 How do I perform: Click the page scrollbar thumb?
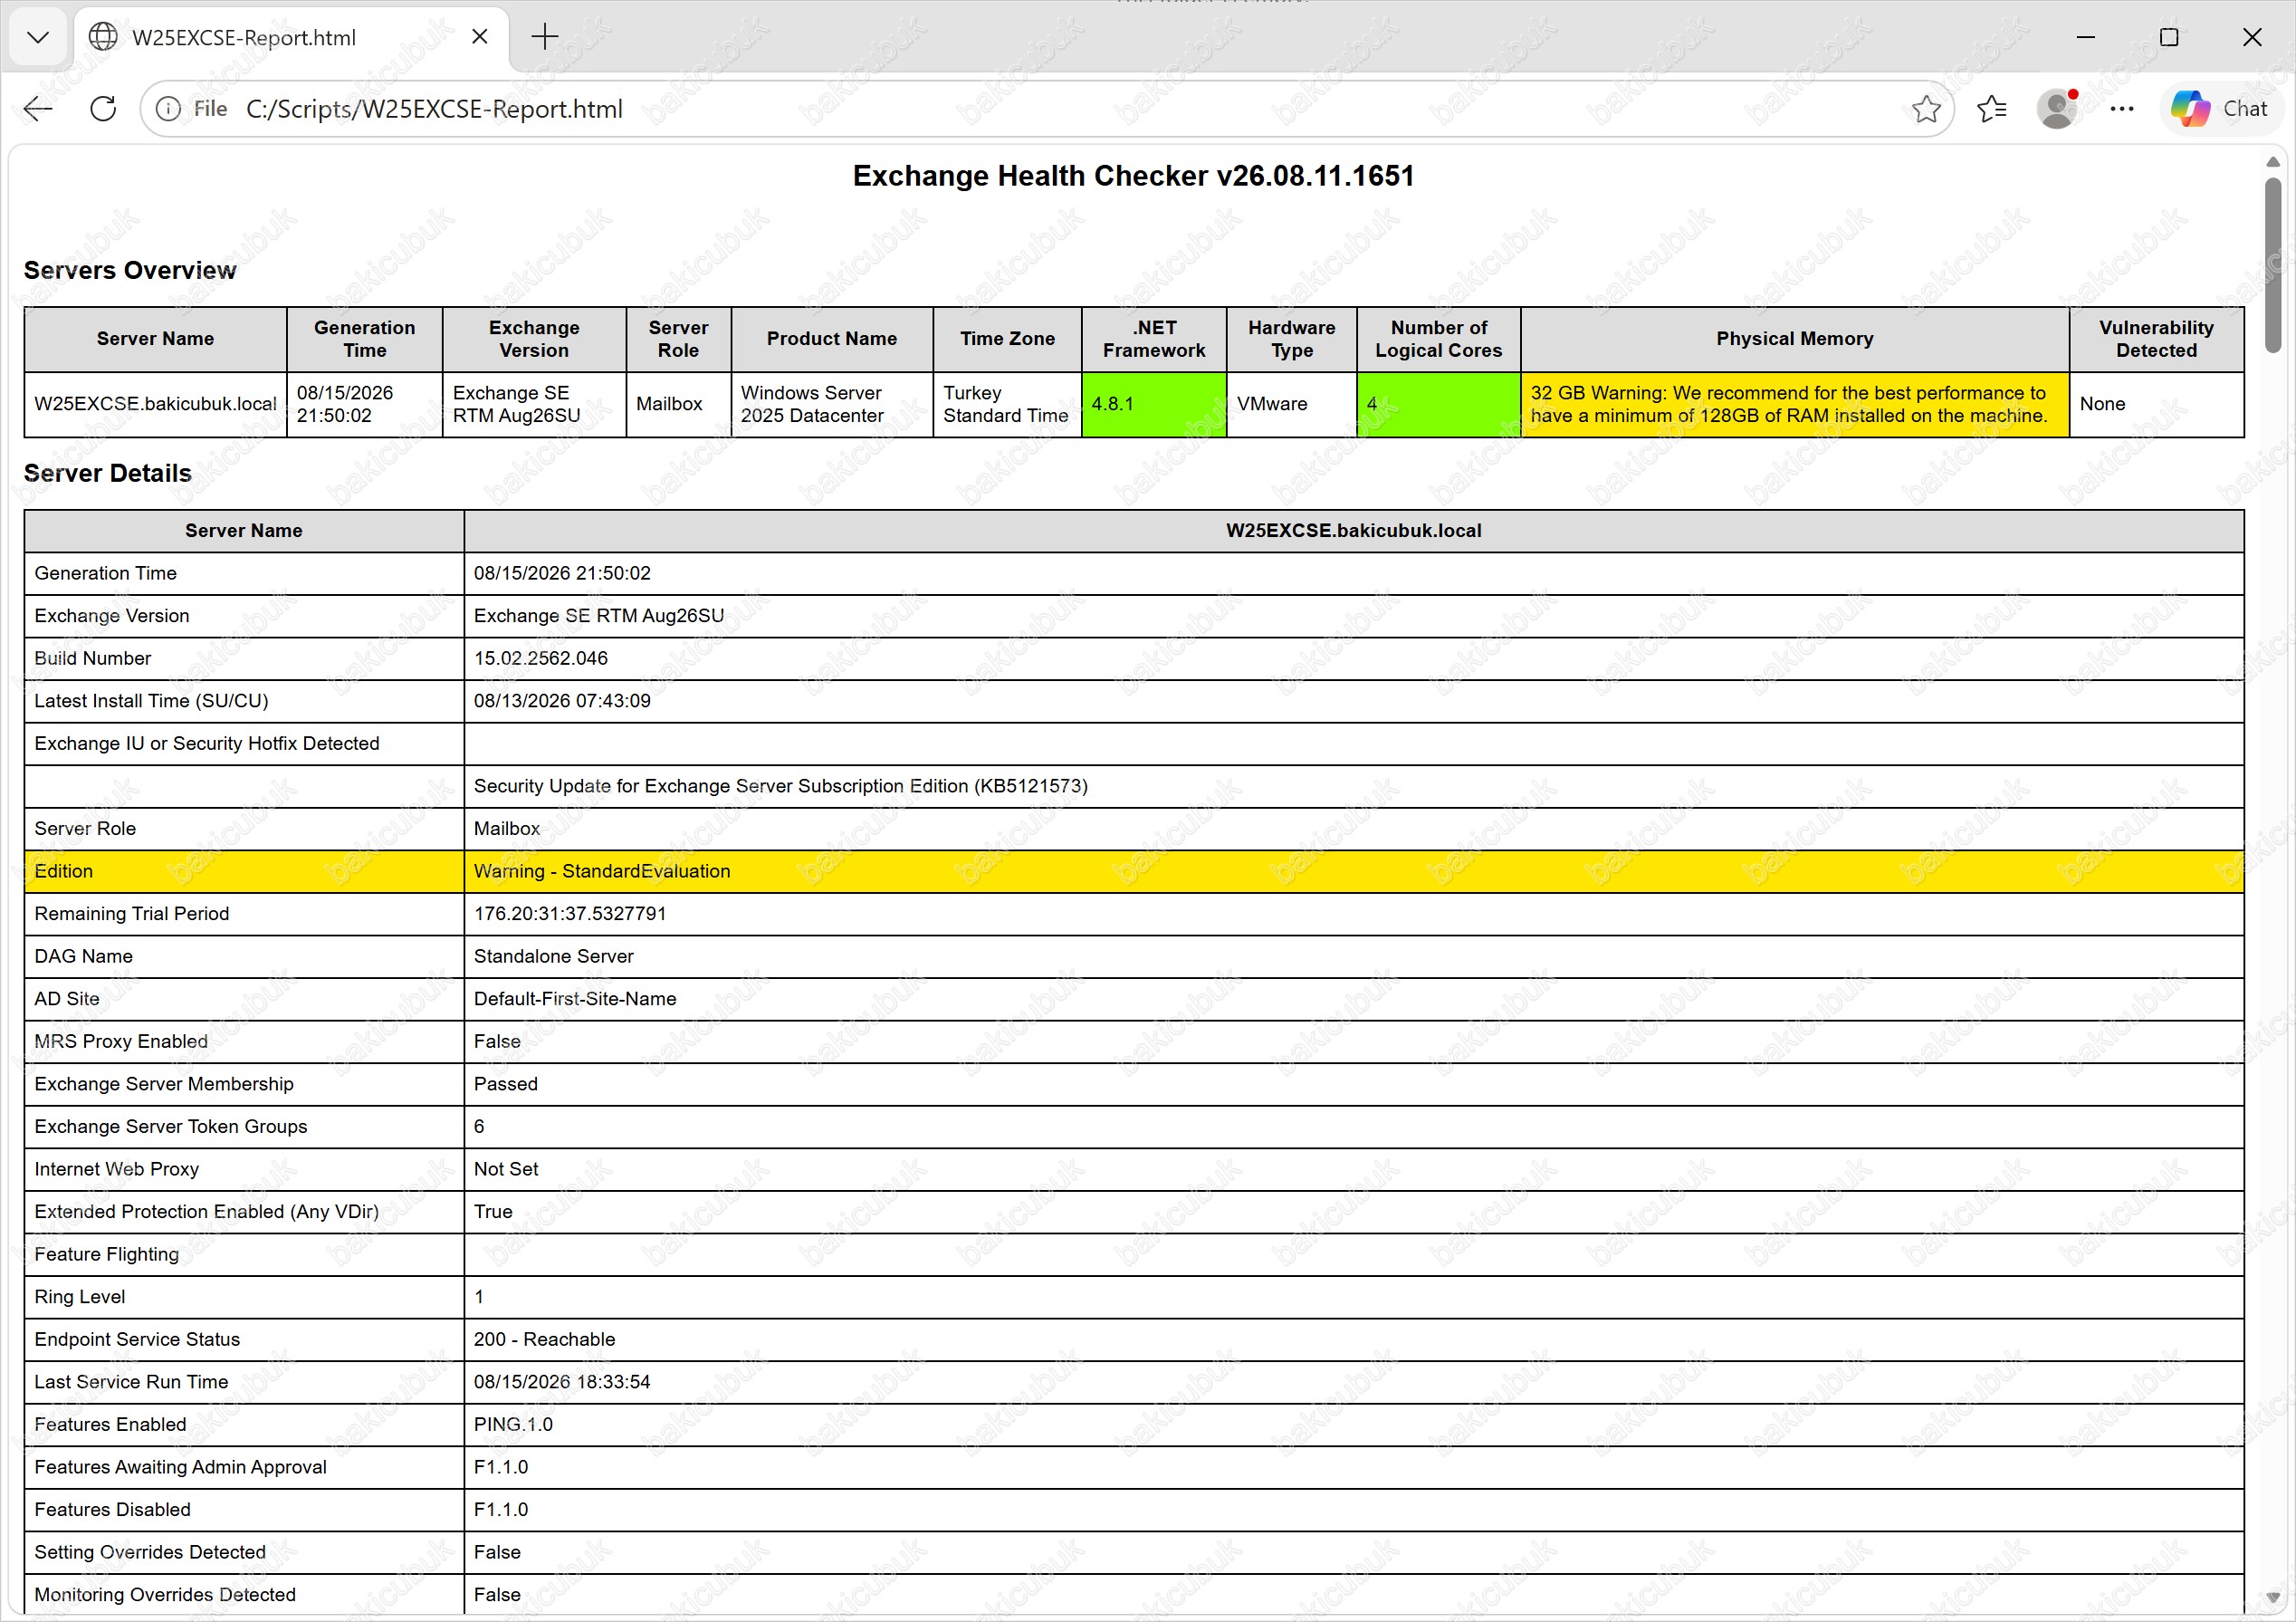coord(2273,264)
